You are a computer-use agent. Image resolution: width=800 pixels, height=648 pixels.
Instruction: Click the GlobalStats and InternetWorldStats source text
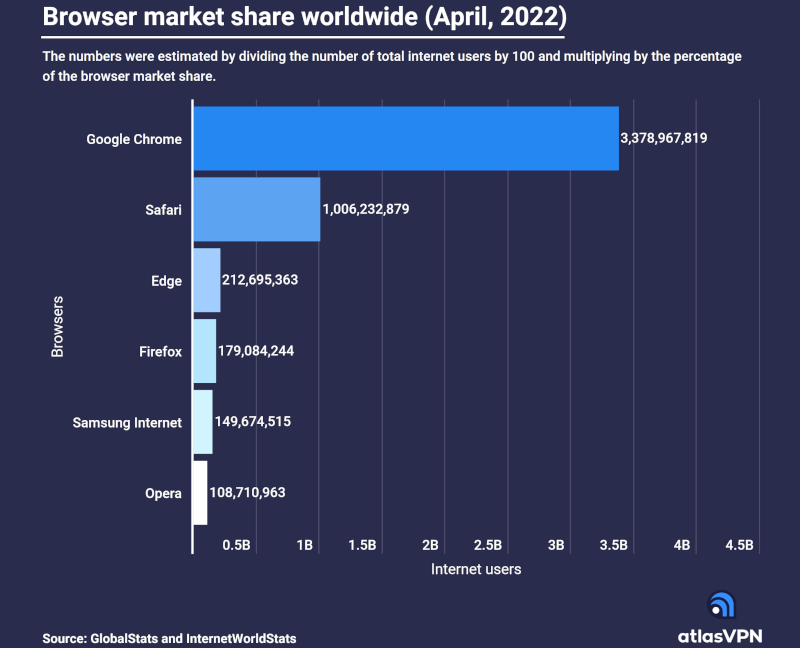pos(169,637)
